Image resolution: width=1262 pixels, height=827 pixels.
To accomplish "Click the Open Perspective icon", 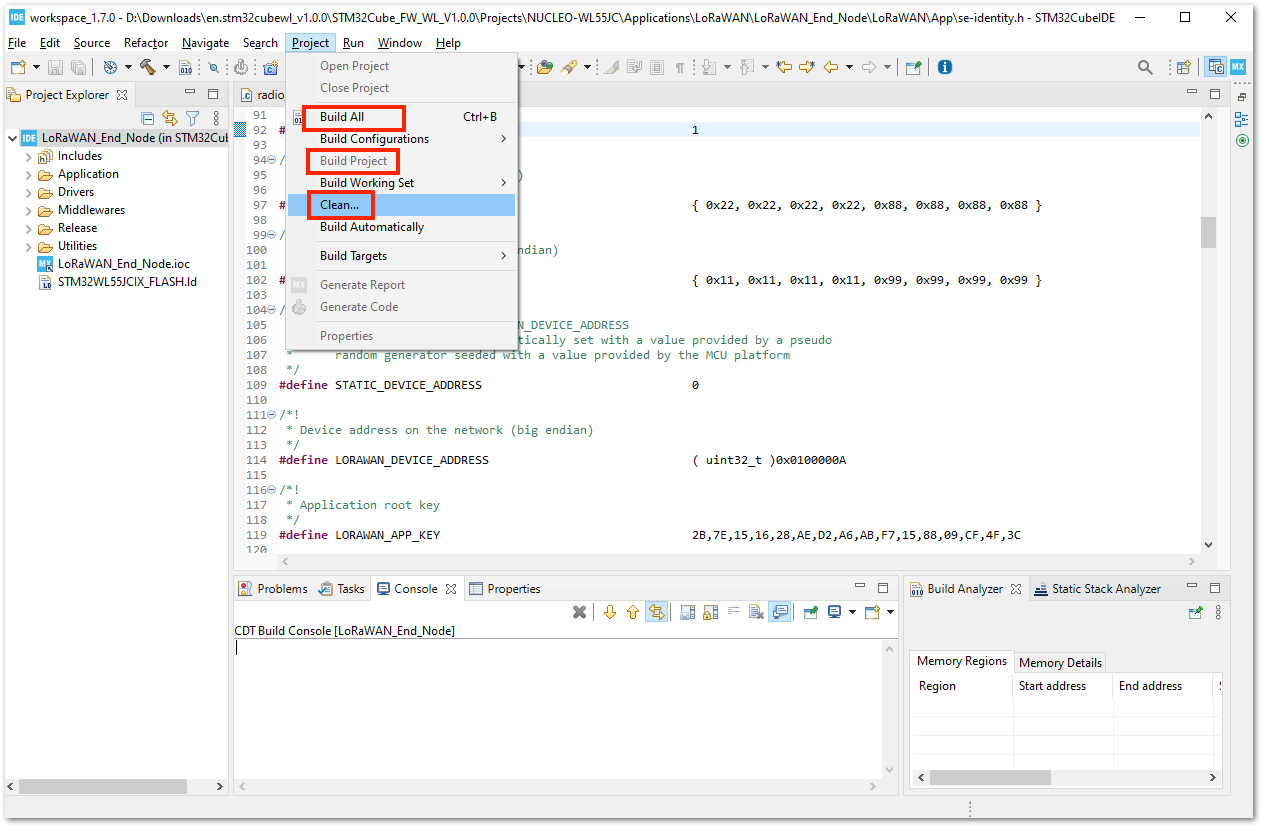I will [x=1183, y=67].
